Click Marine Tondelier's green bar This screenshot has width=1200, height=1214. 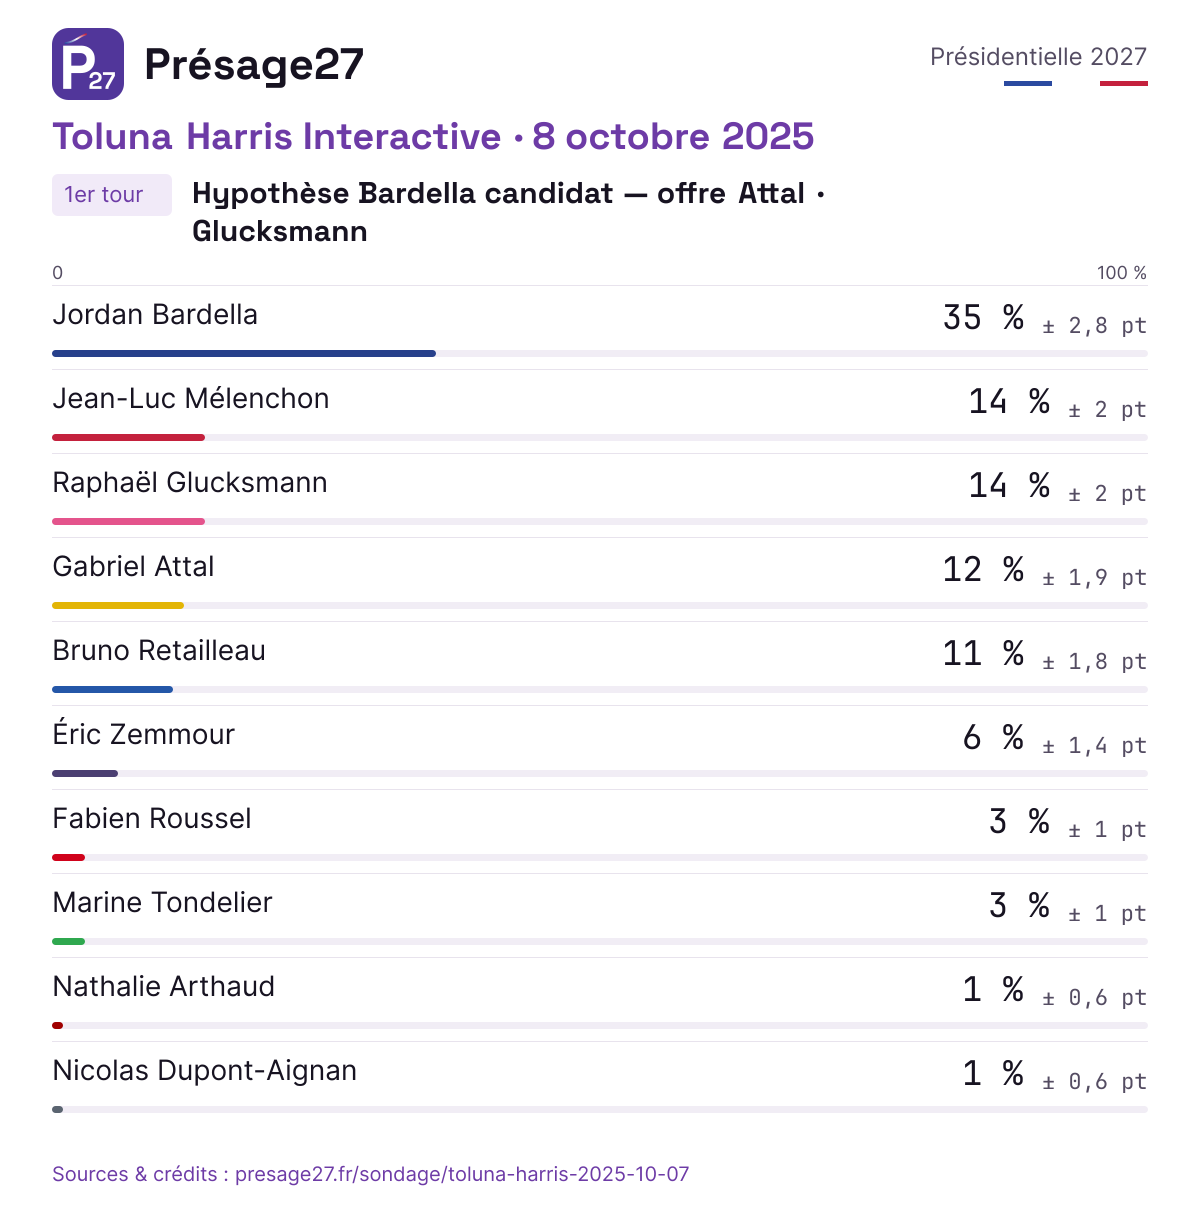(68, 941)
